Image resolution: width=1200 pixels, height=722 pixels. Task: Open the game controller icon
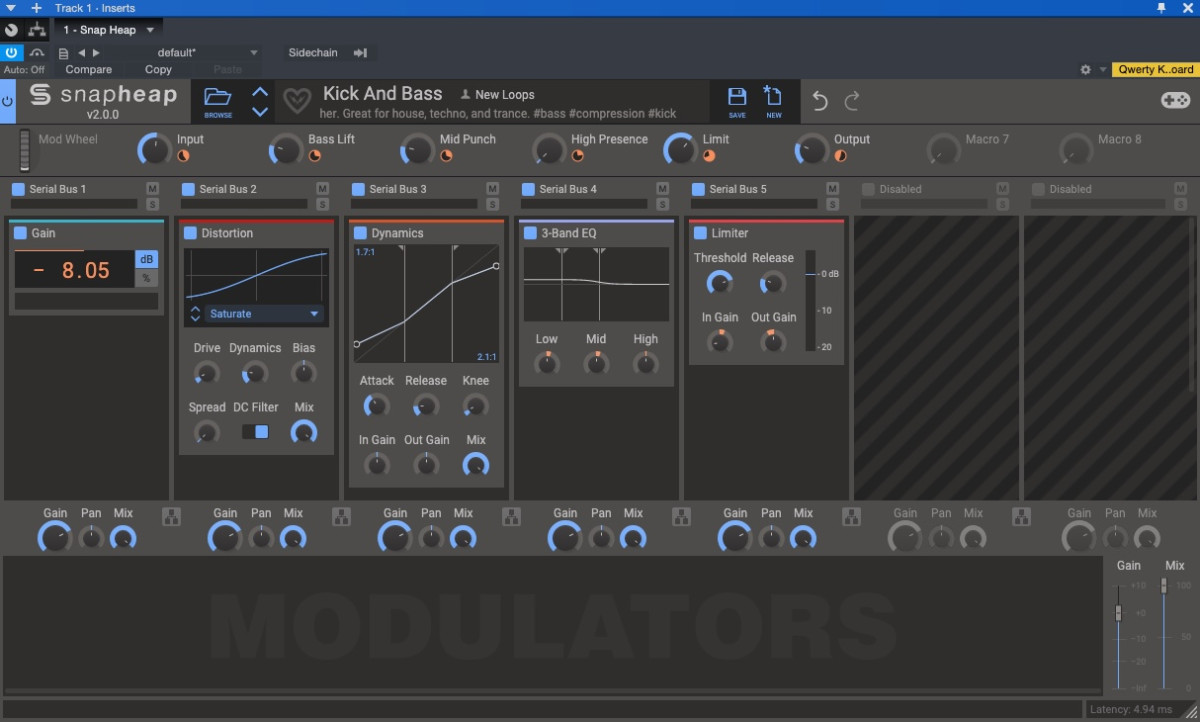[x=1175, y=100]
